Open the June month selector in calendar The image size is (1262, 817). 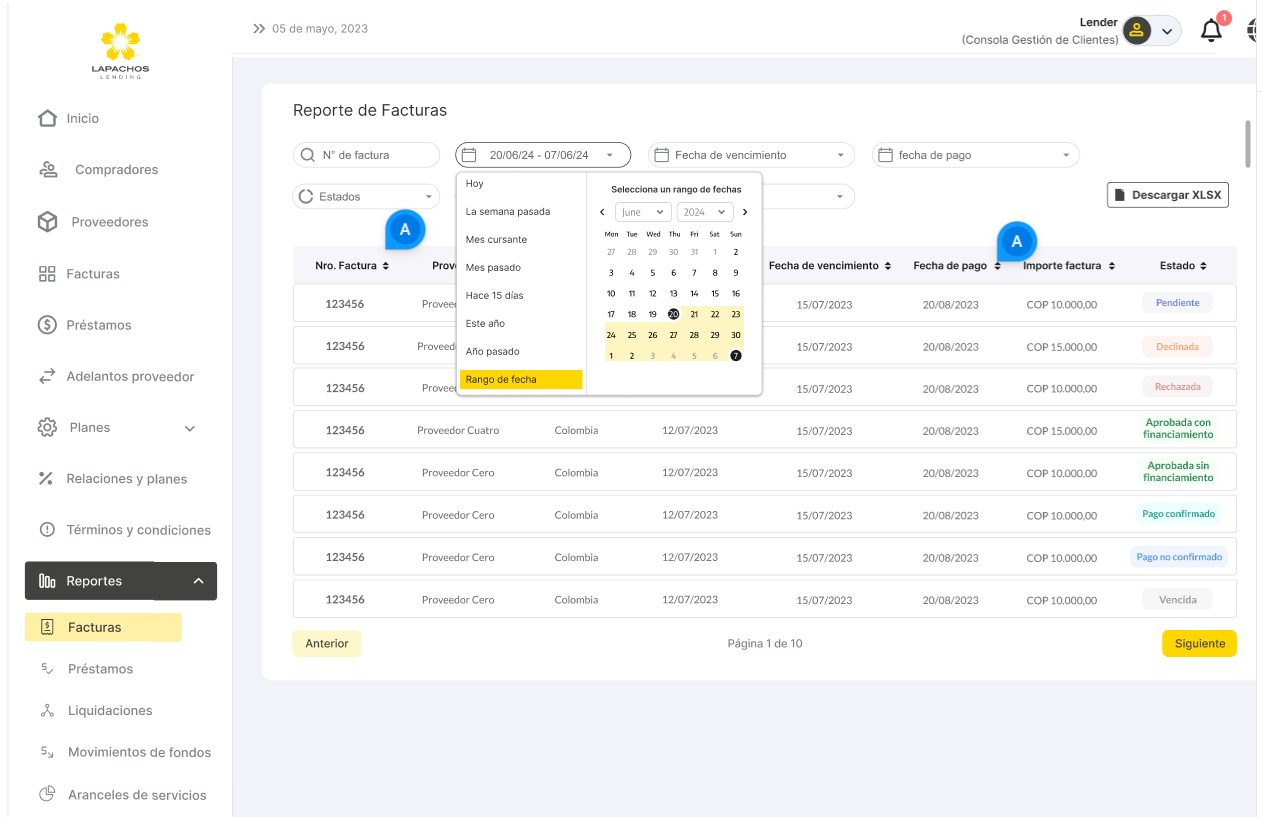643,212
